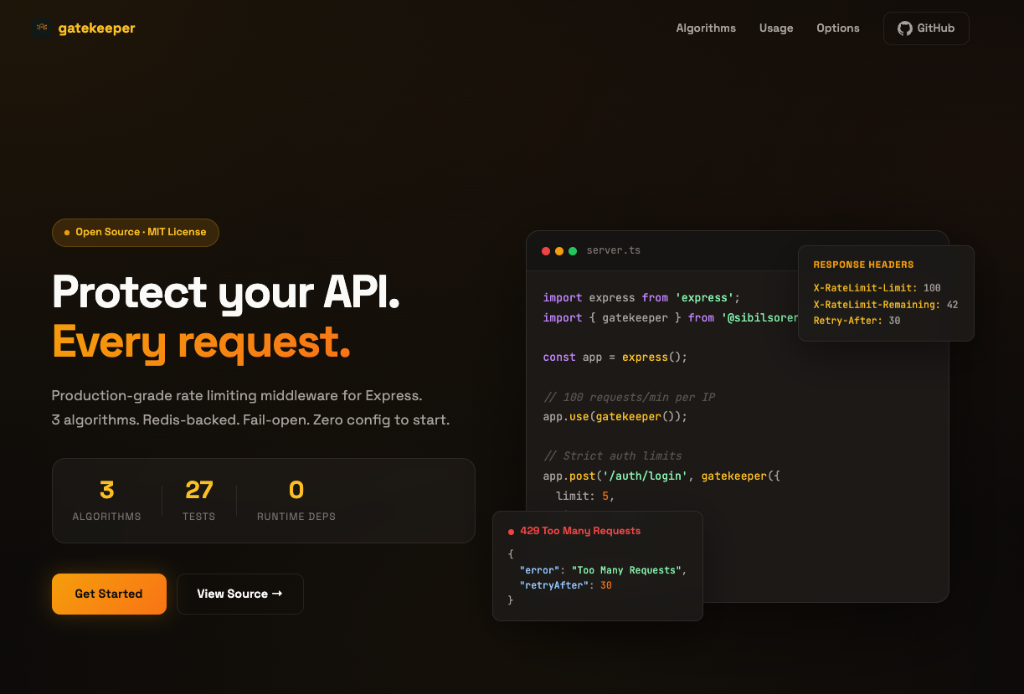Click the const app = express(); line
This screenshot has width=1024, height=694.
point(615,357)
